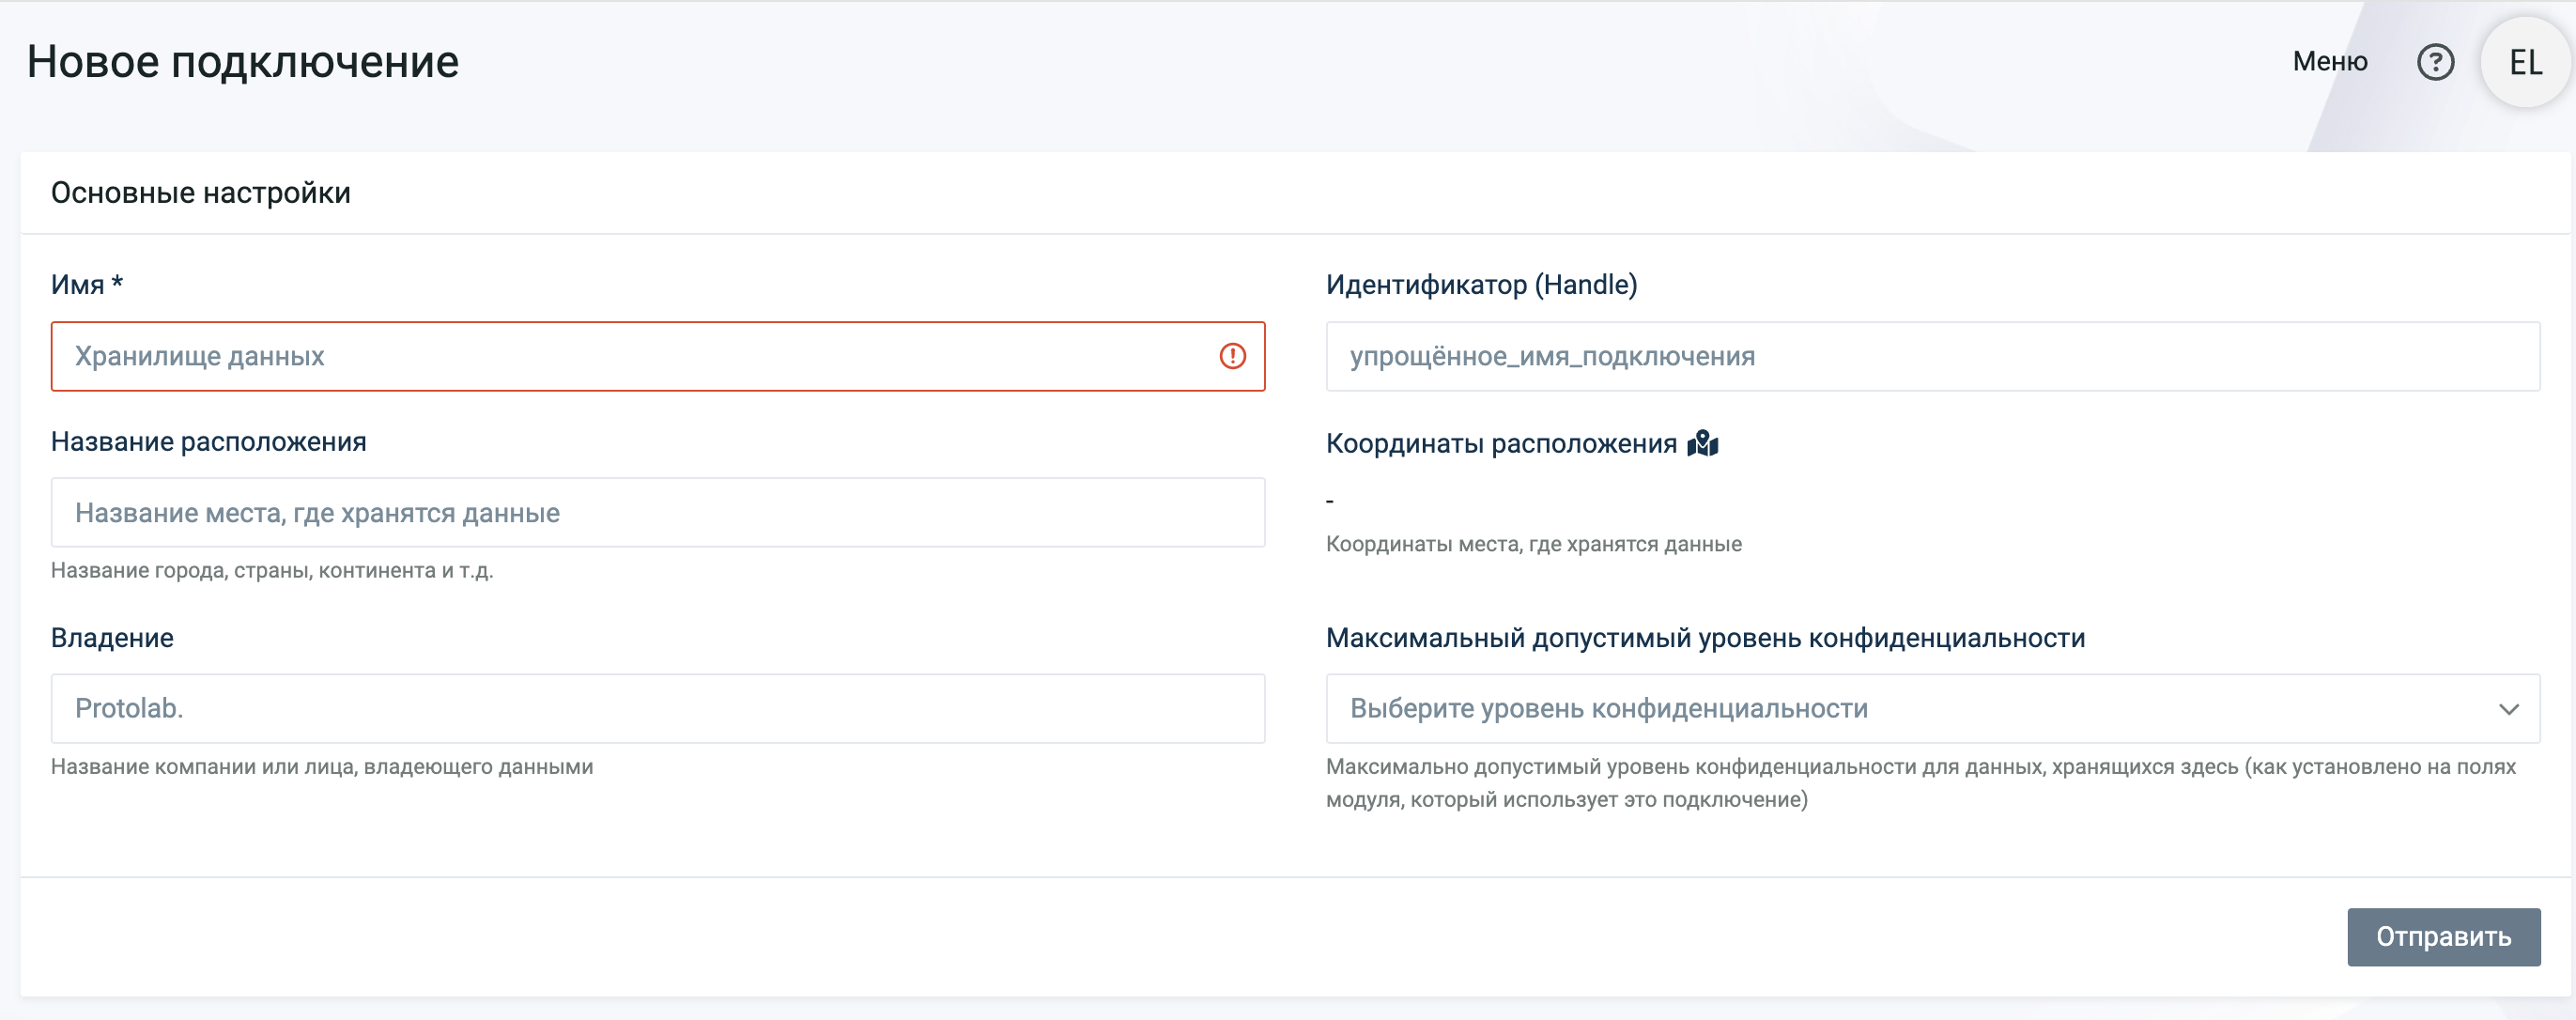Click the Максимальный допустимый уровень конфиденциальности label
Image resolution: width=2576 pixels, height=1020 pixels.
tap(1705, 638)
